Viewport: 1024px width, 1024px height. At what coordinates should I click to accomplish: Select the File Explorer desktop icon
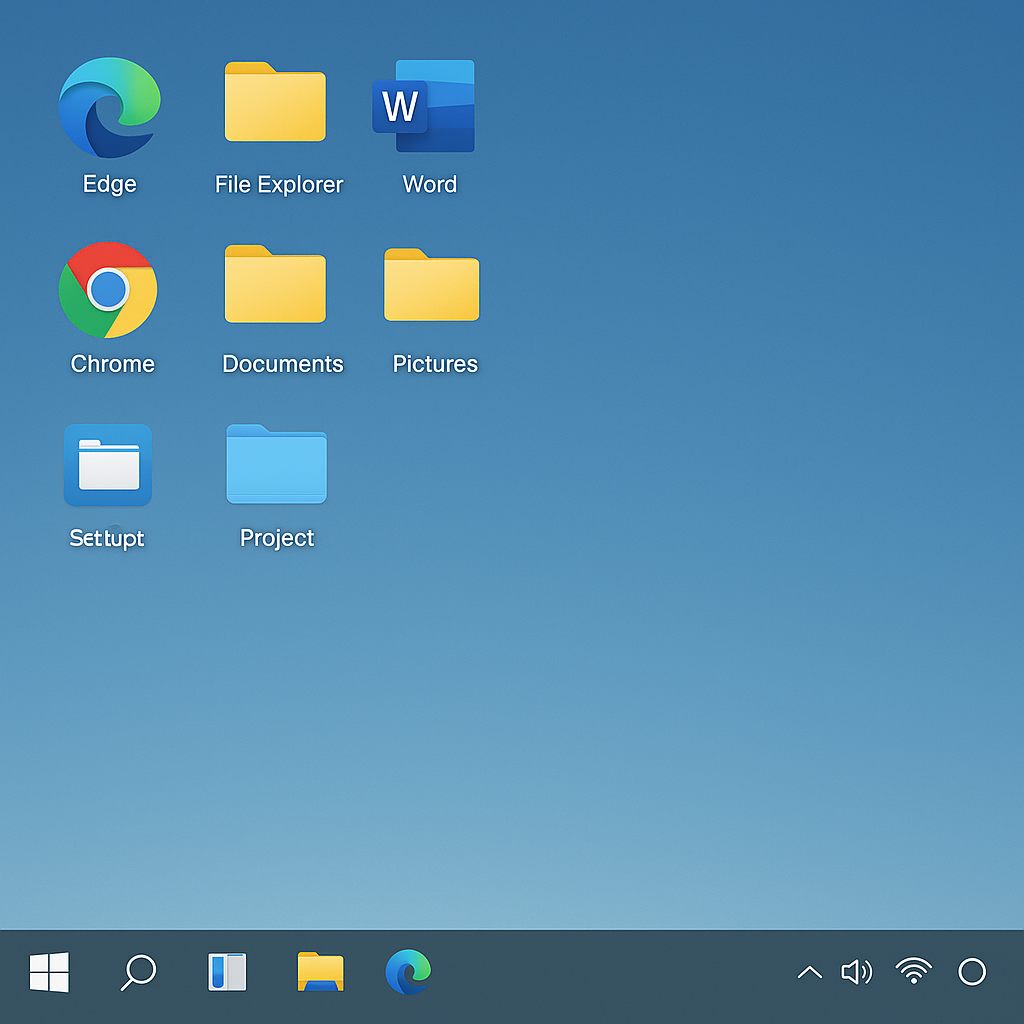point(275,103)
